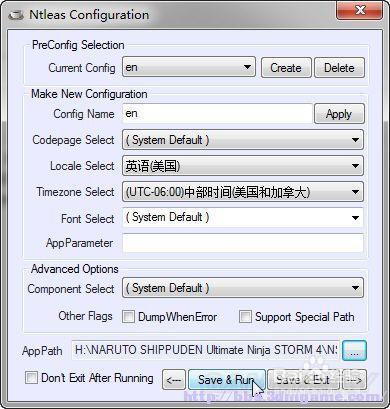Click the Save & Run button
Screen dimensions: 390x409
pyautogui.click(x=227, y=380)
